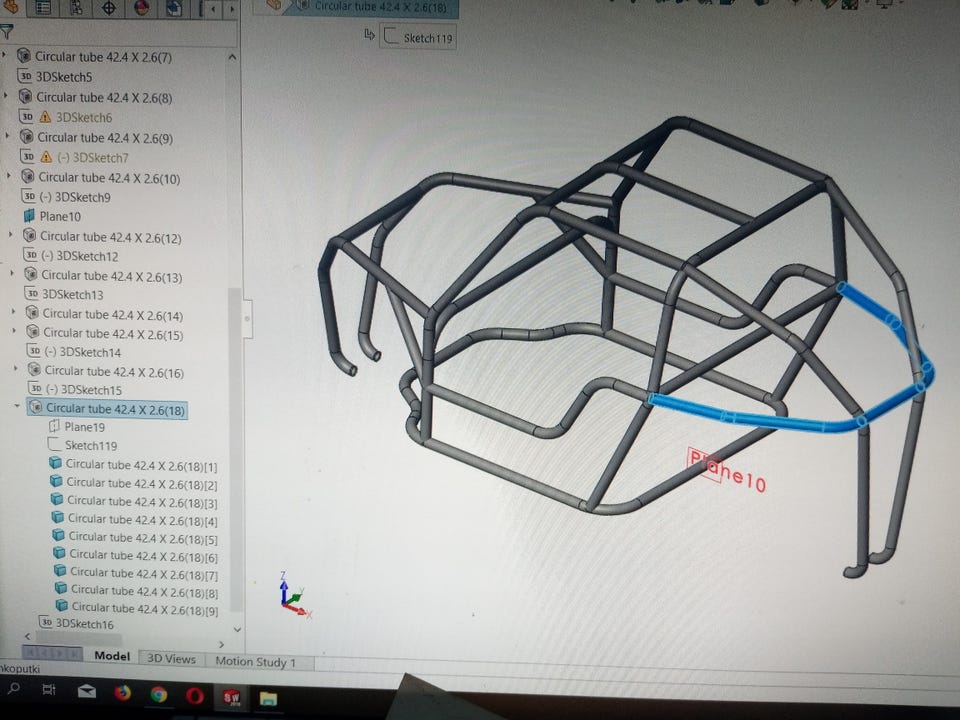
Task: Select Circular tube 42.4 X 2.6(10) feature
Action: (x=109, y=178)
